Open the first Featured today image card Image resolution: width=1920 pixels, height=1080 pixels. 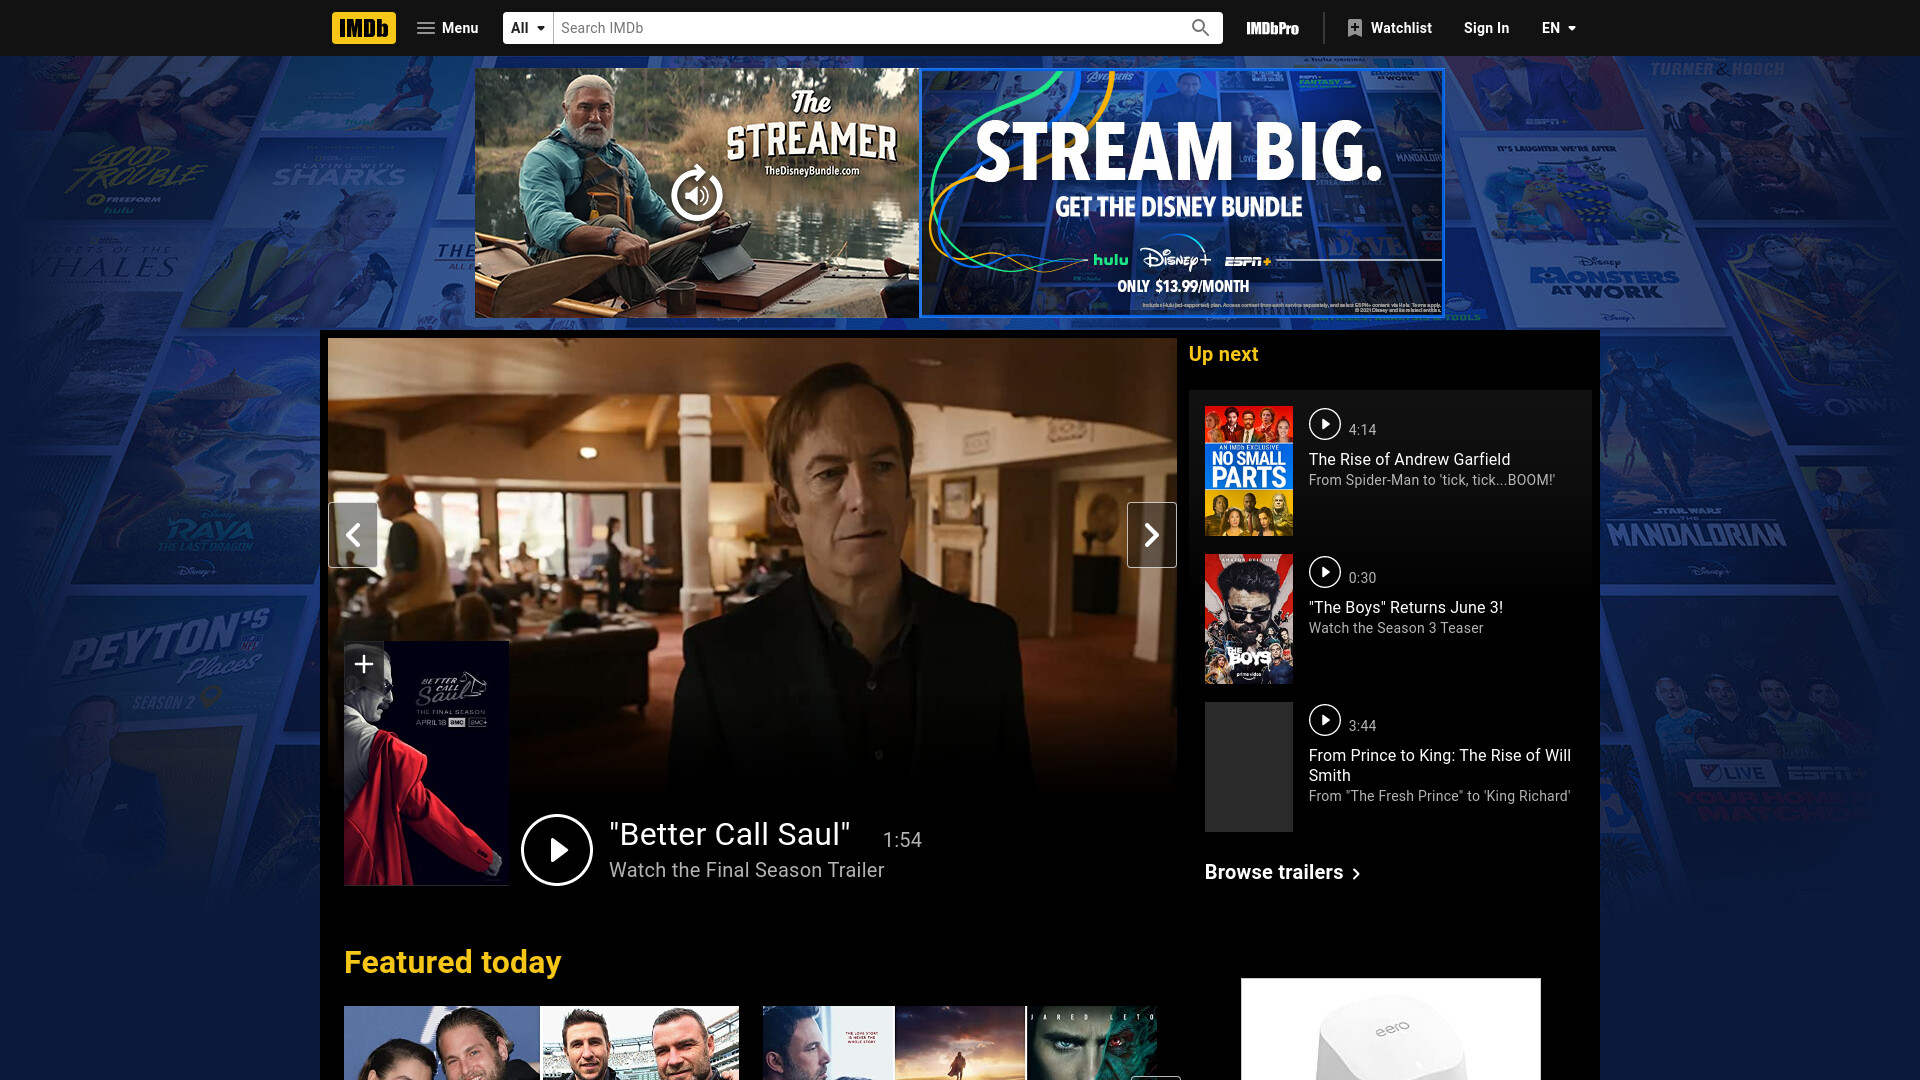click(x=541, y=1043)
